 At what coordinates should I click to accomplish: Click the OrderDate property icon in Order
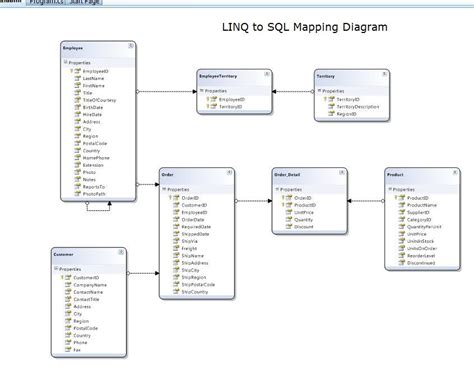point(176,219)
